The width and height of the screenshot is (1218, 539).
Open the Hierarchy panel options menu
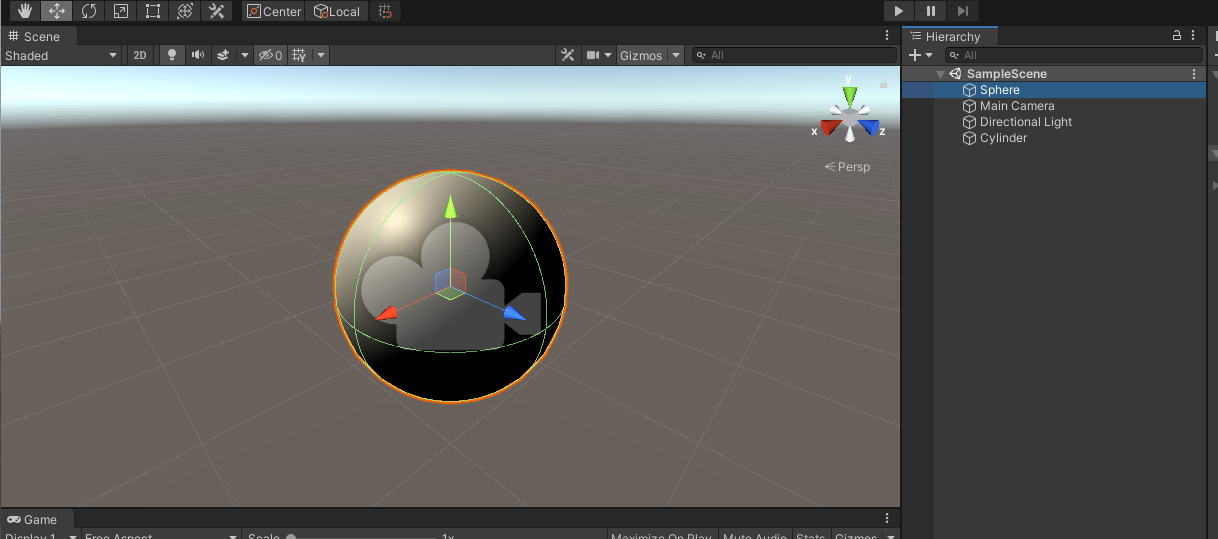[1194, 36]
